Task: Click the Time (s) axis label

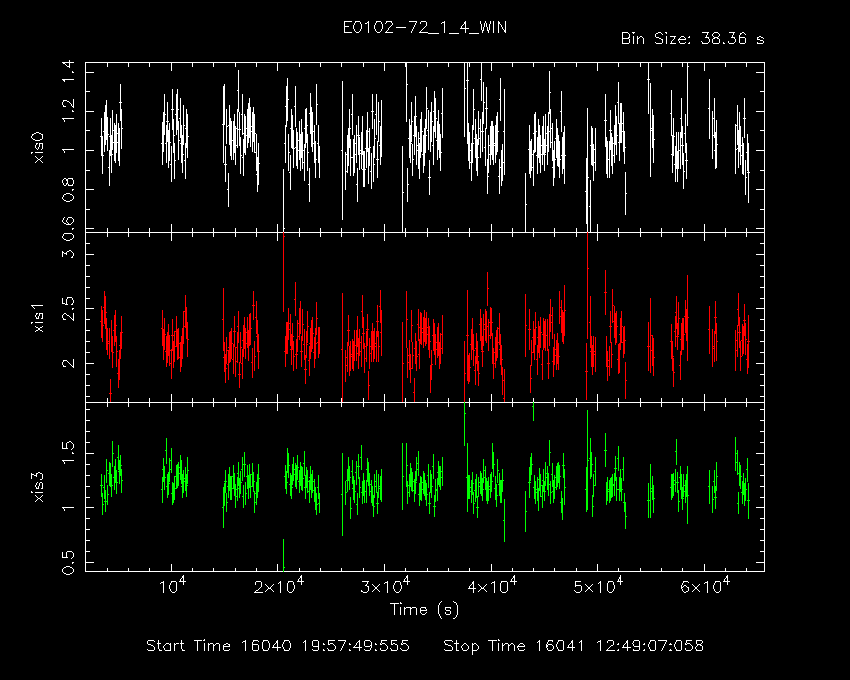Action: tap(424, 610)
